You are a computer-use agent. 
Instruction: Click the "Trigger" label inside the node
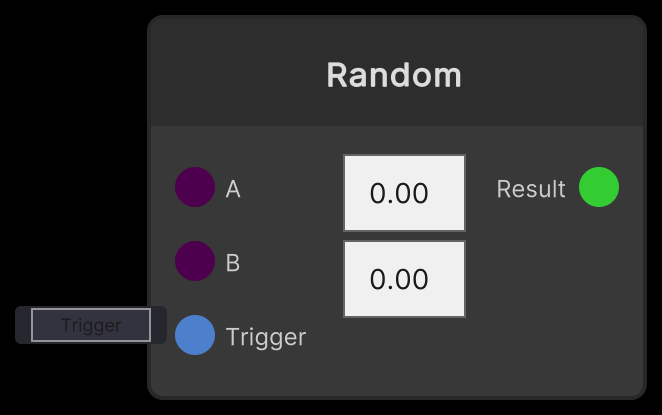[266, 337]
